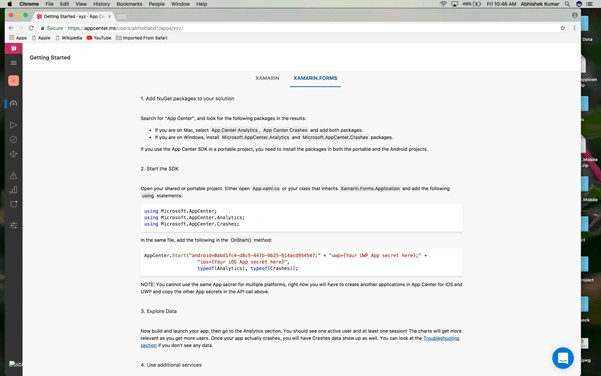Screen dimensions: 601x376
Task: Click the 'Microsoft.AppCenter.Crashes' package name
Action: (335, 137)
